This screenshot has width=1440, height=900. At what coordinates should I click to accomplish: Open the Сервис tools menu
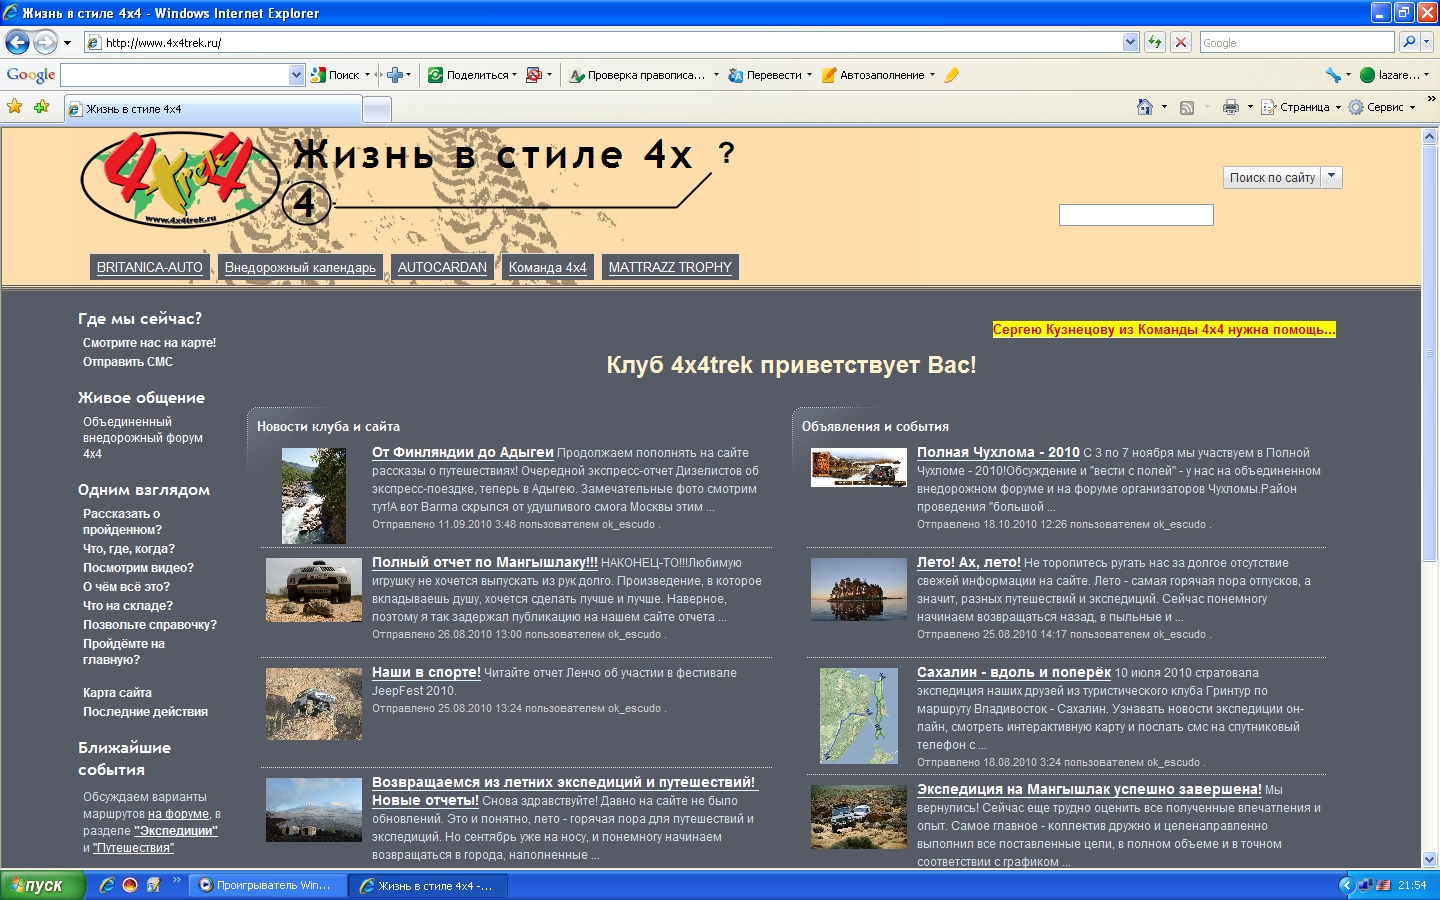1384,107
